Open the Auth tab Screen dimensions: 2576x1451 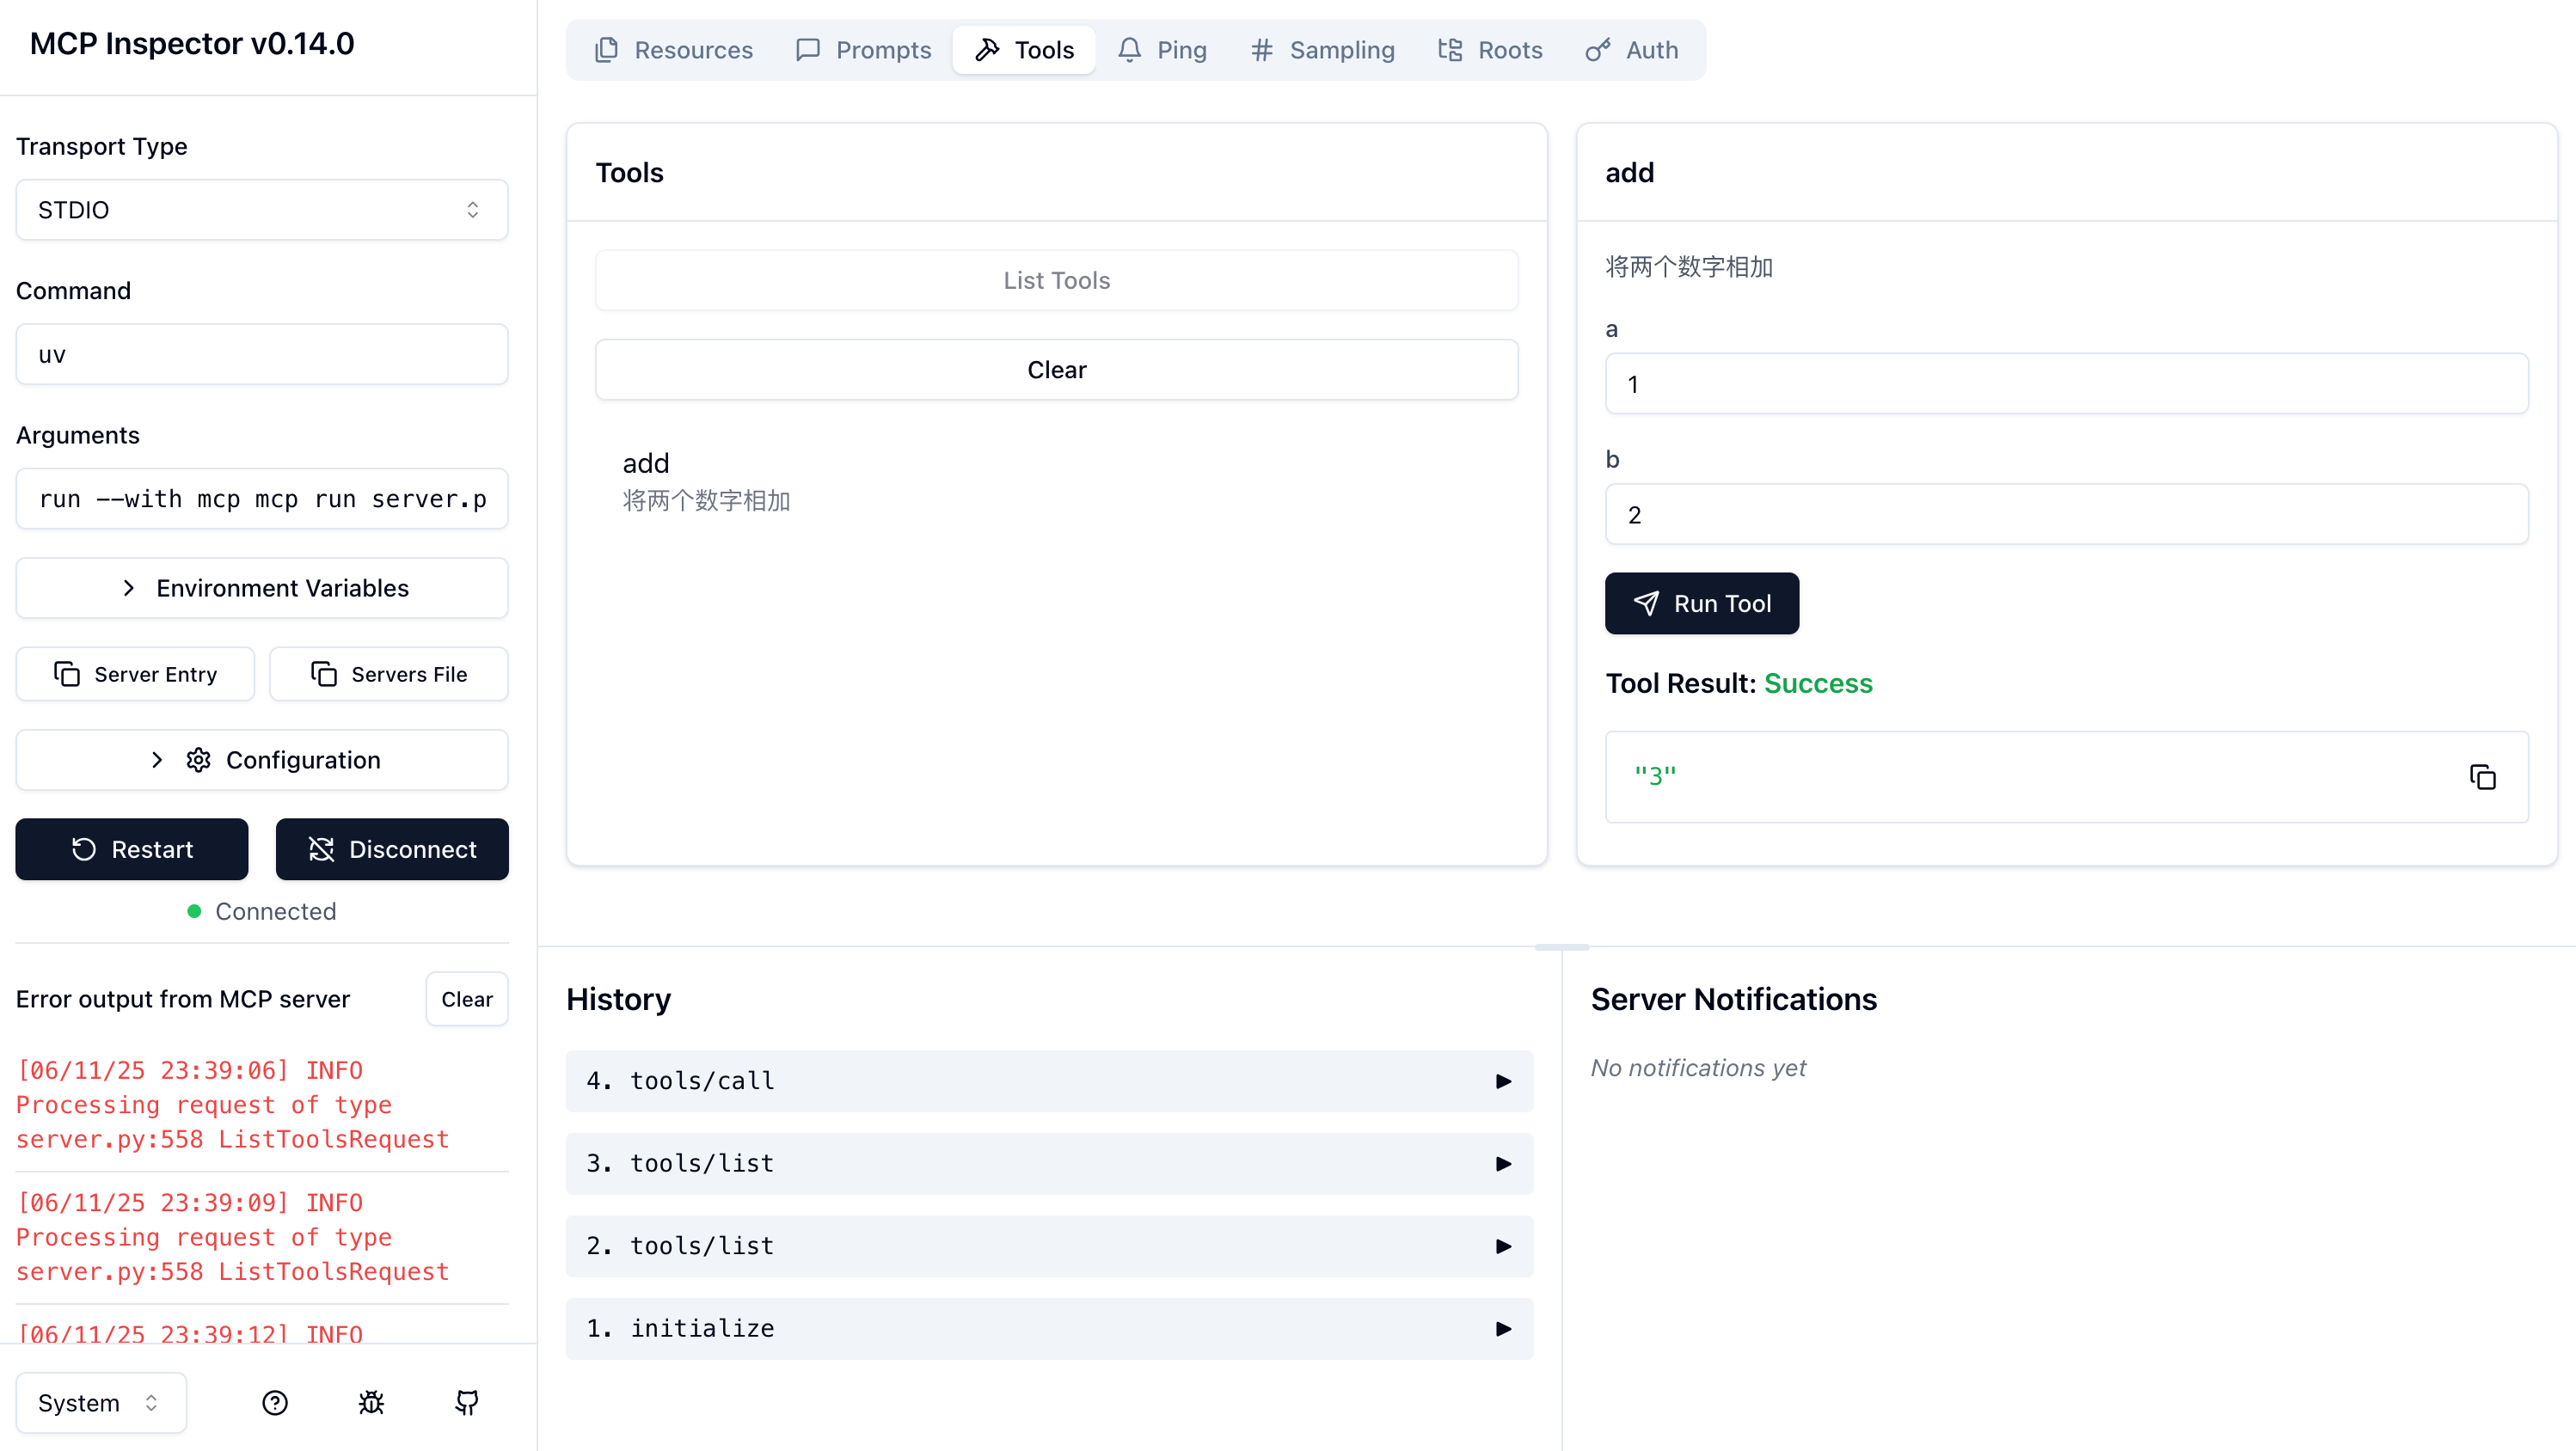1632,50
